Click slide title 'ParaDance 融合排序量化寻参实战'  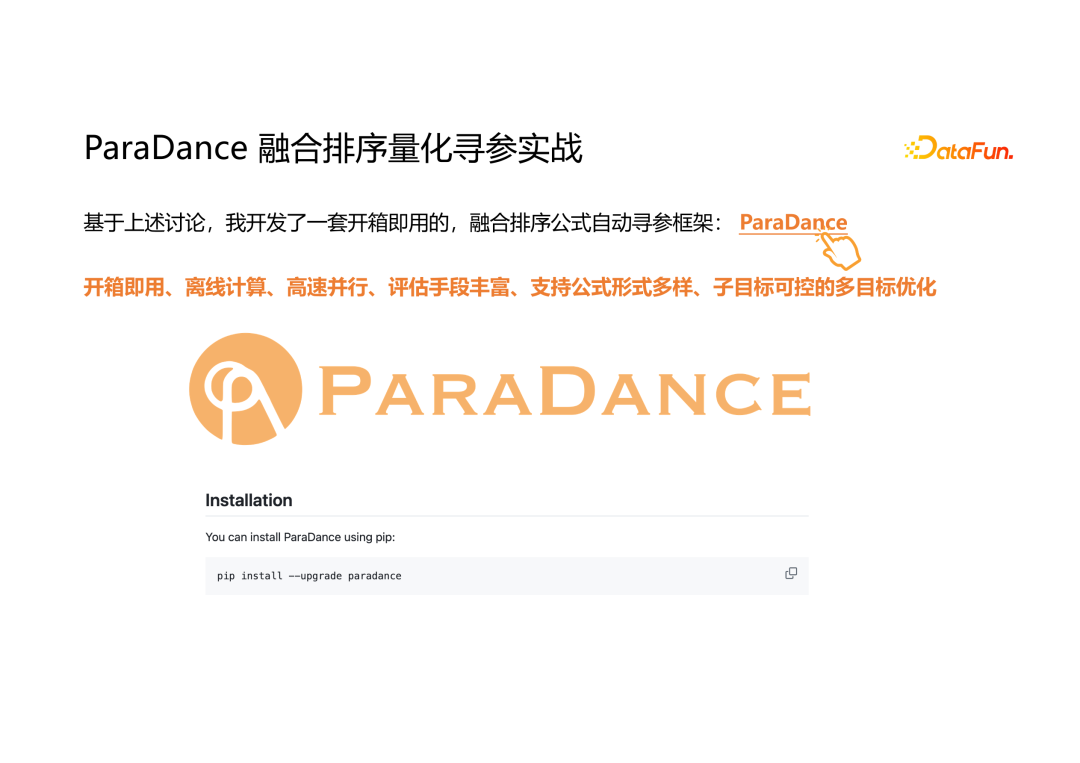[x=333, y=148]
